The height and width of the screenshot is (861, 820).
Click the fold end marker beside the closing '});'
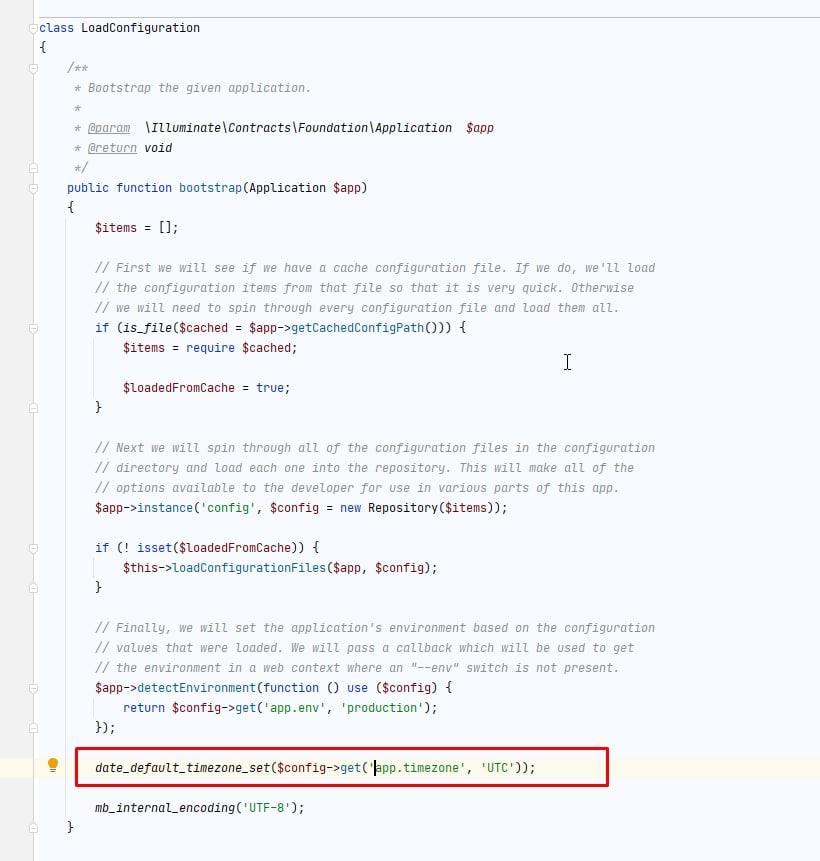[x=34, y=728]
